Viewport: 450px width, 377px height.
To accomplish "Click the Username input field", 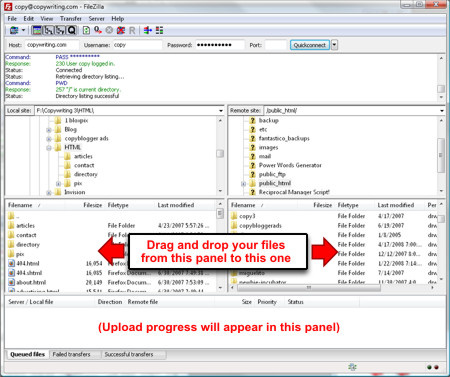I will [x=137, y=45].
